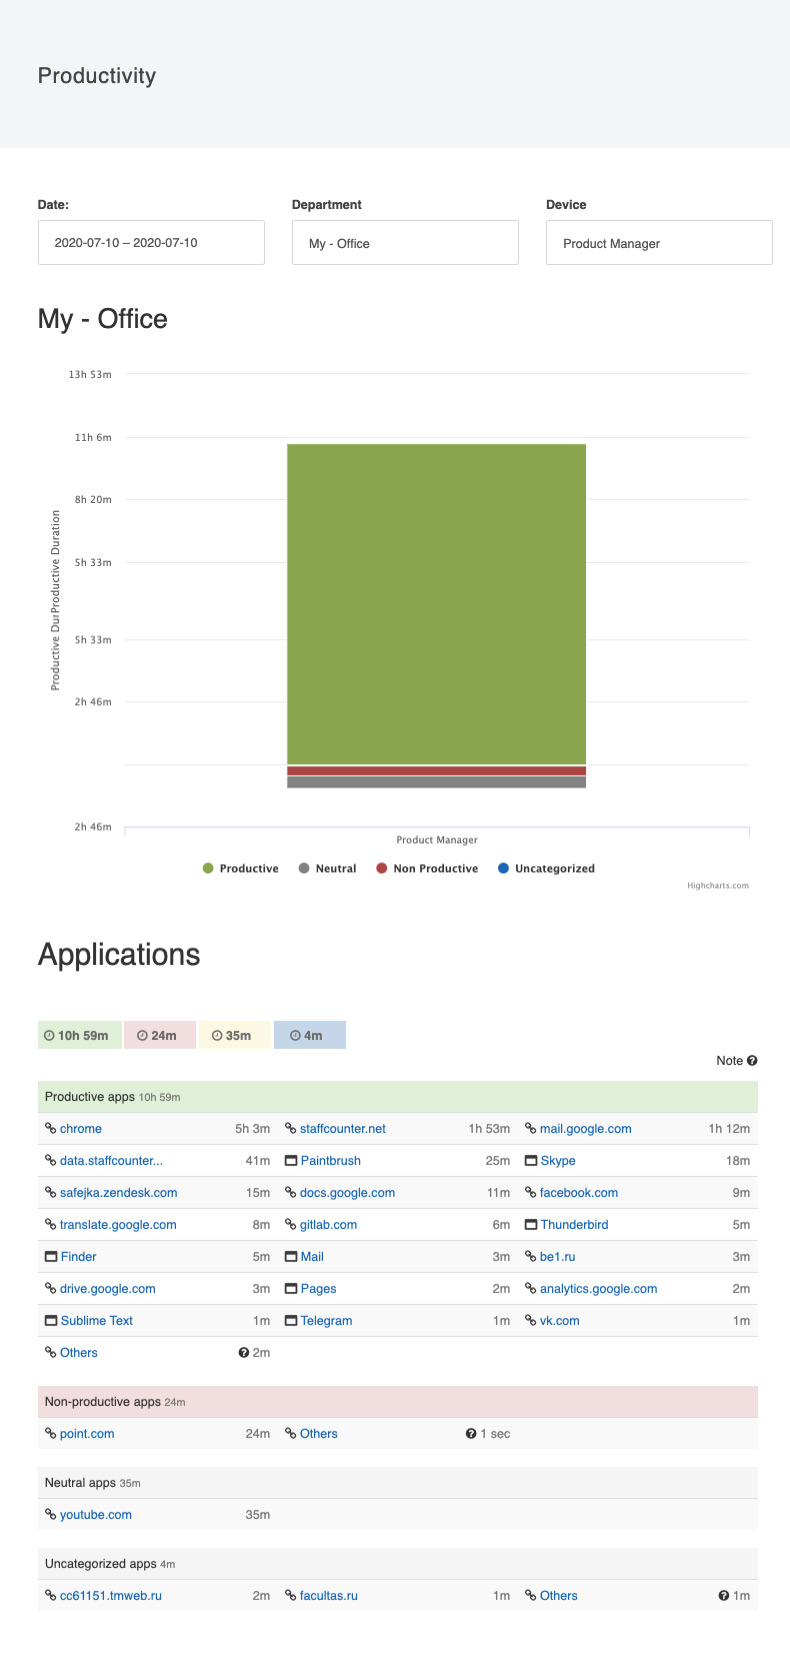This screenshot has width=790, height=1656.
Task: Open cc61151.tmweb.ru link
Action: [111, 1596]
